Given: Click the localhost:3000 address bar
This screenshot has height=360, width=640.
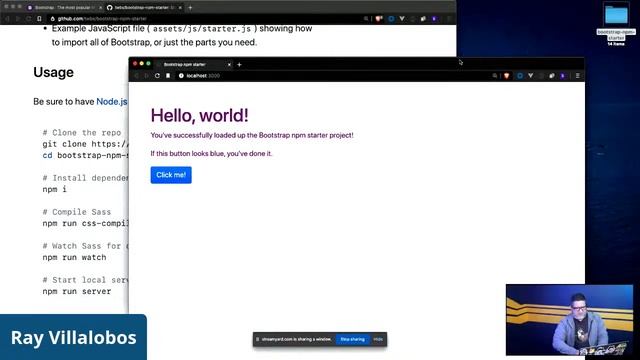Looking at the screenshot, I should click(x=333, y=76).
